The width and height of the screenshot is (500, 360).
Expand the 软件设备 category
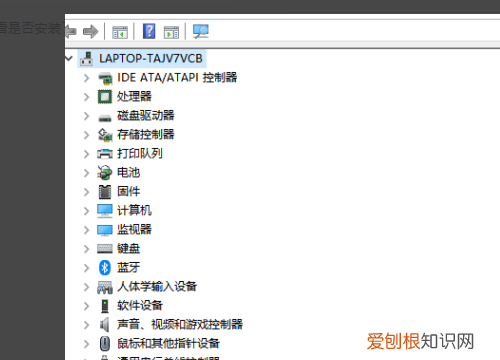point(87,306)
